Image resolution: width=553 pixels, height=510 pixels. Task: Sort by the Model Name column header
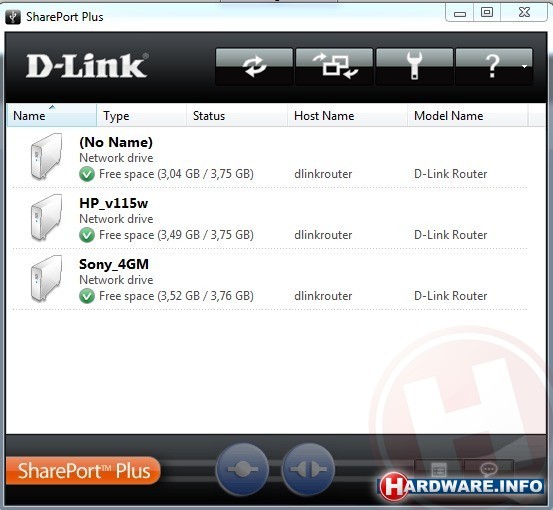[x=467, y=115]
